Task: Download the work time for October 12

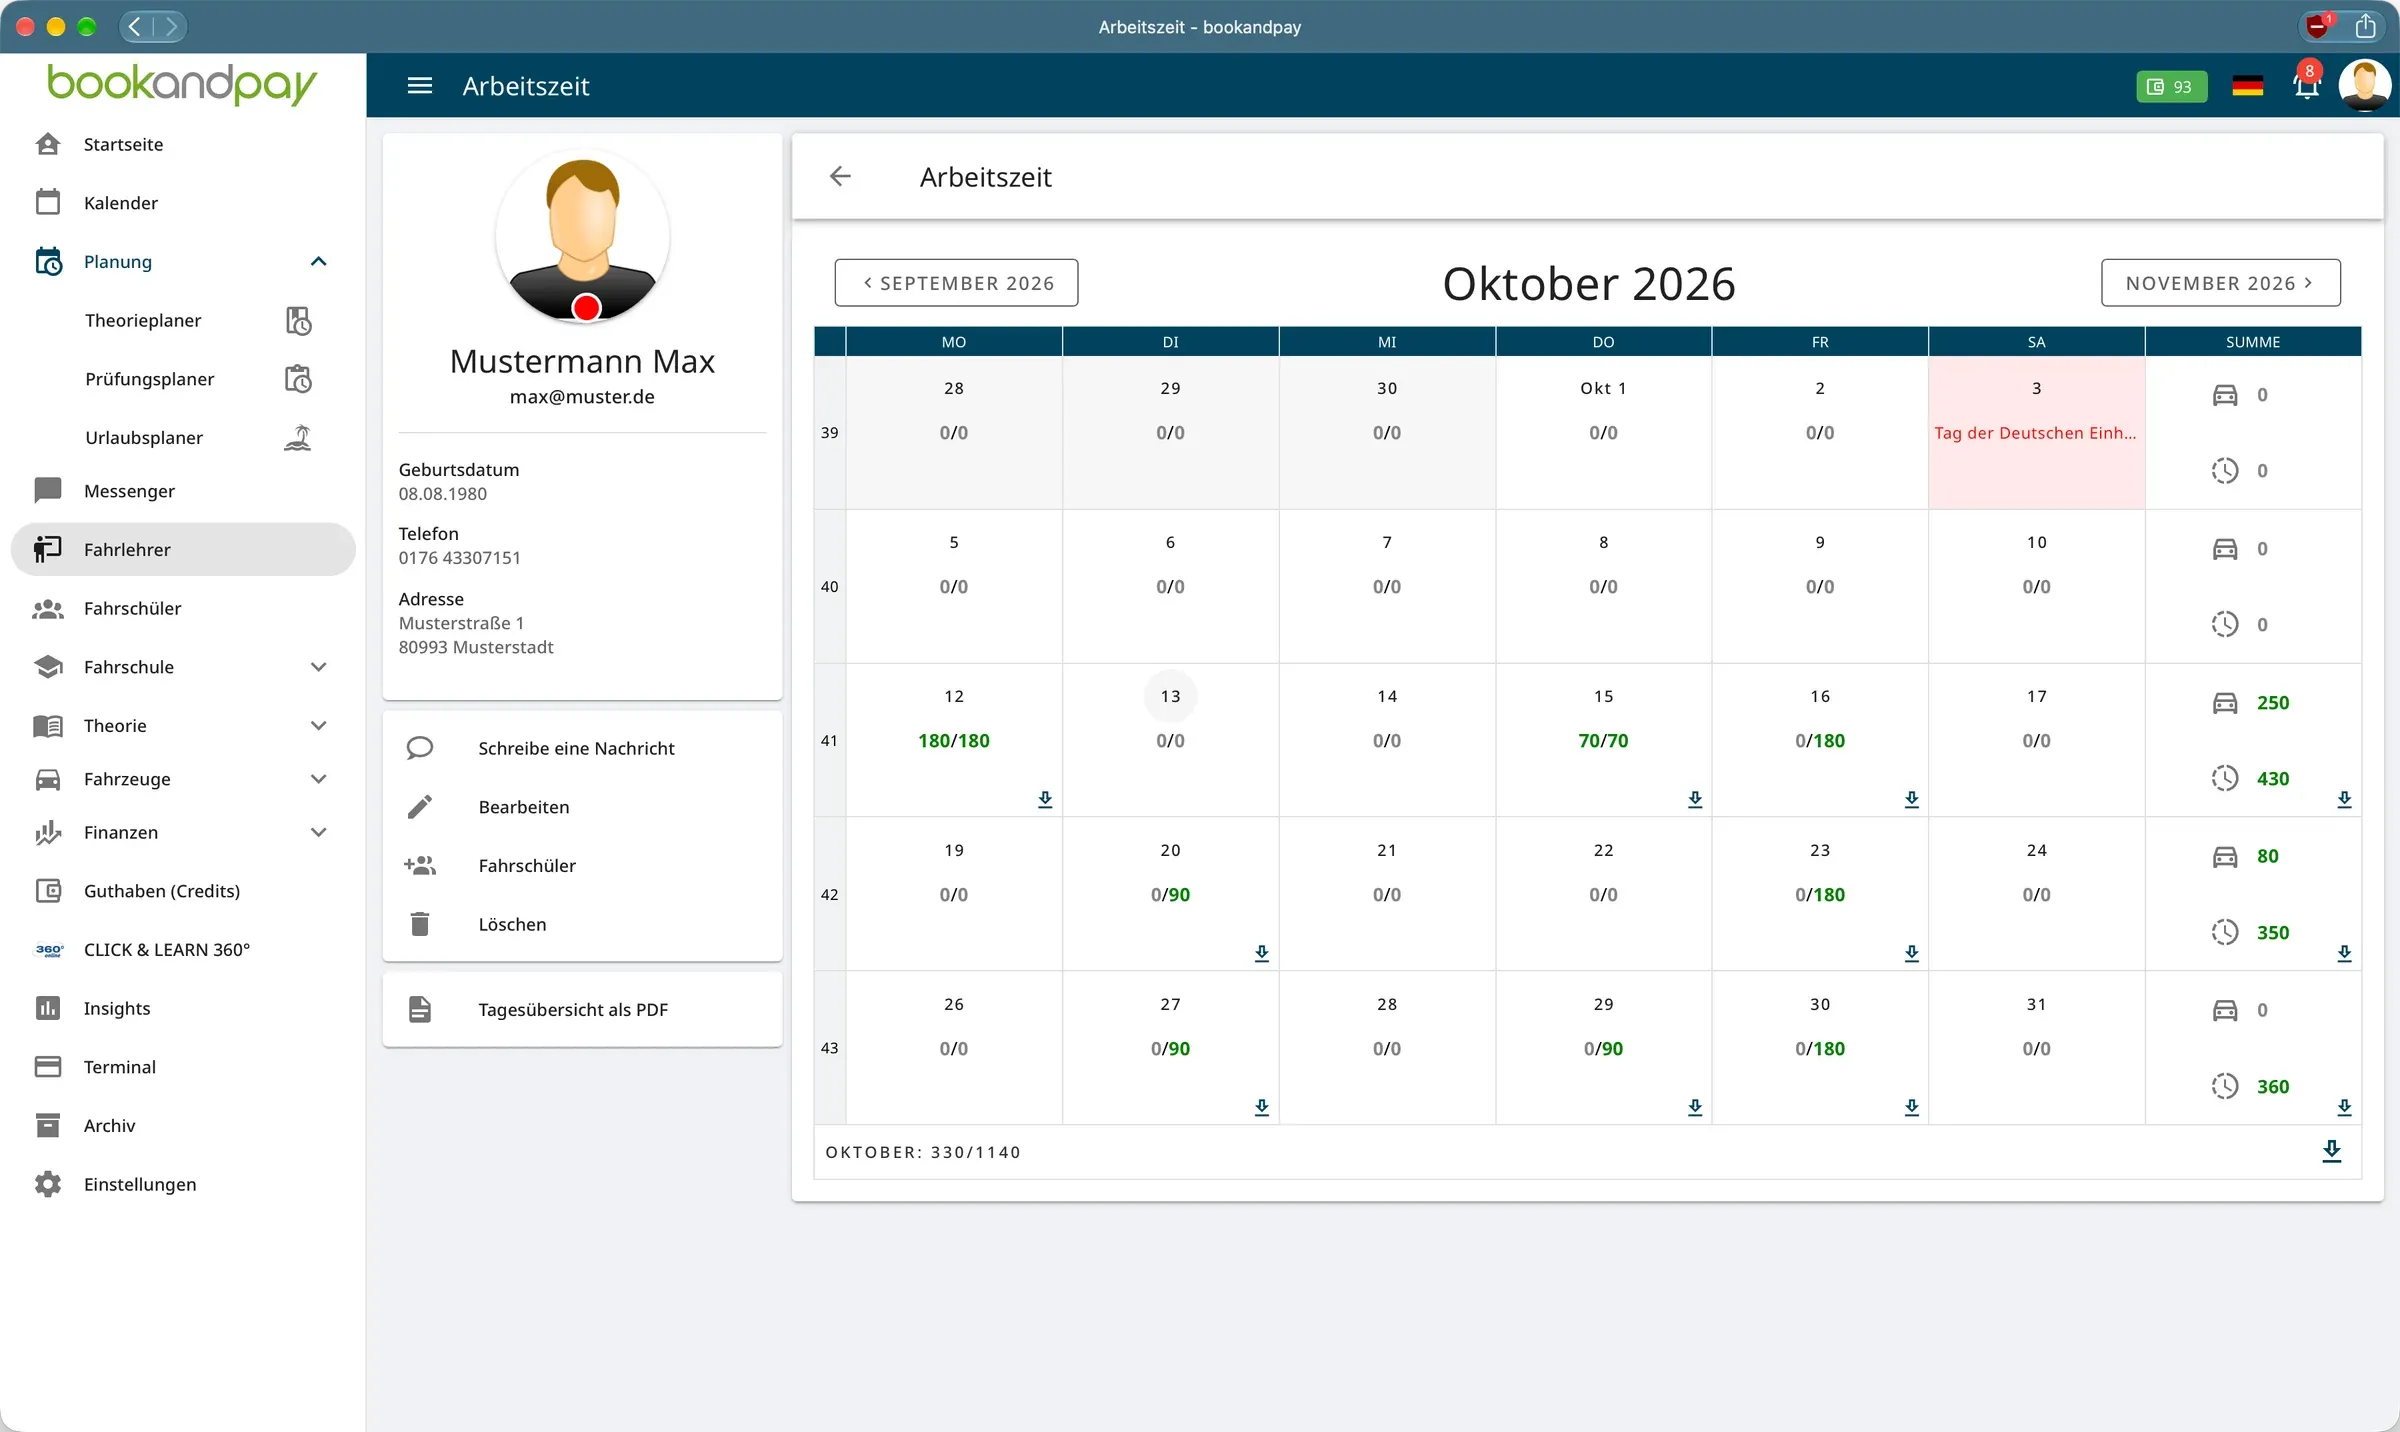Action: click(x=1045, y=799)
